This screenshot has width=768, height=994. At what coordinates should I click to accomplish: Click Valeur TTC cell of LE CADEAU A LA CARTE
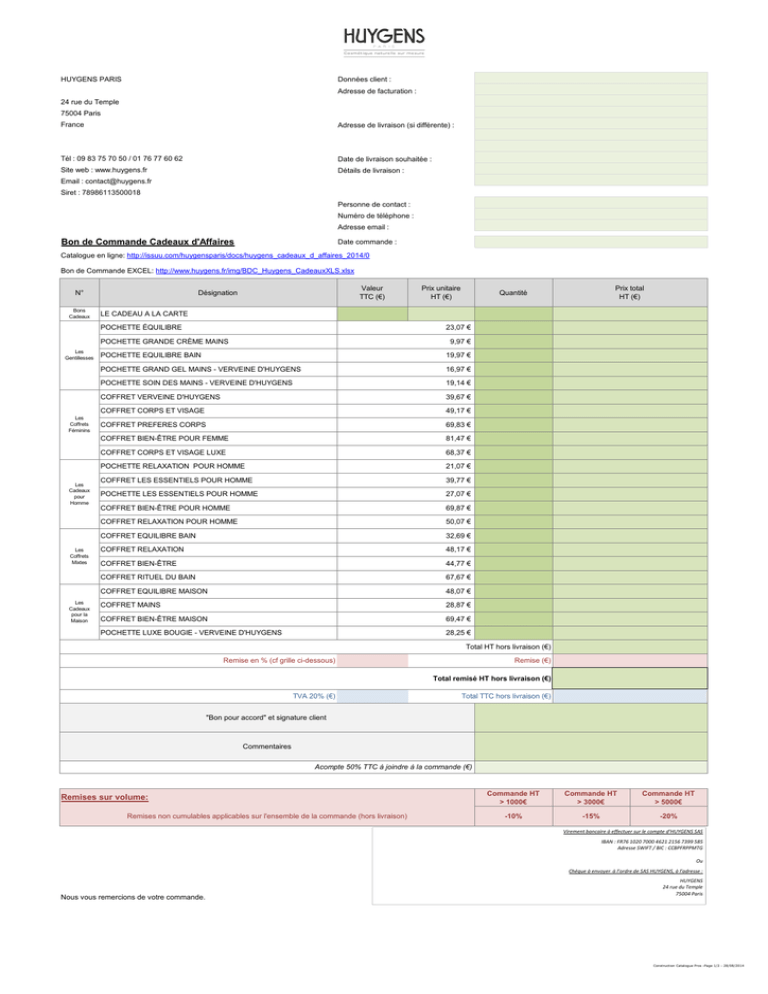pos(372,314)
